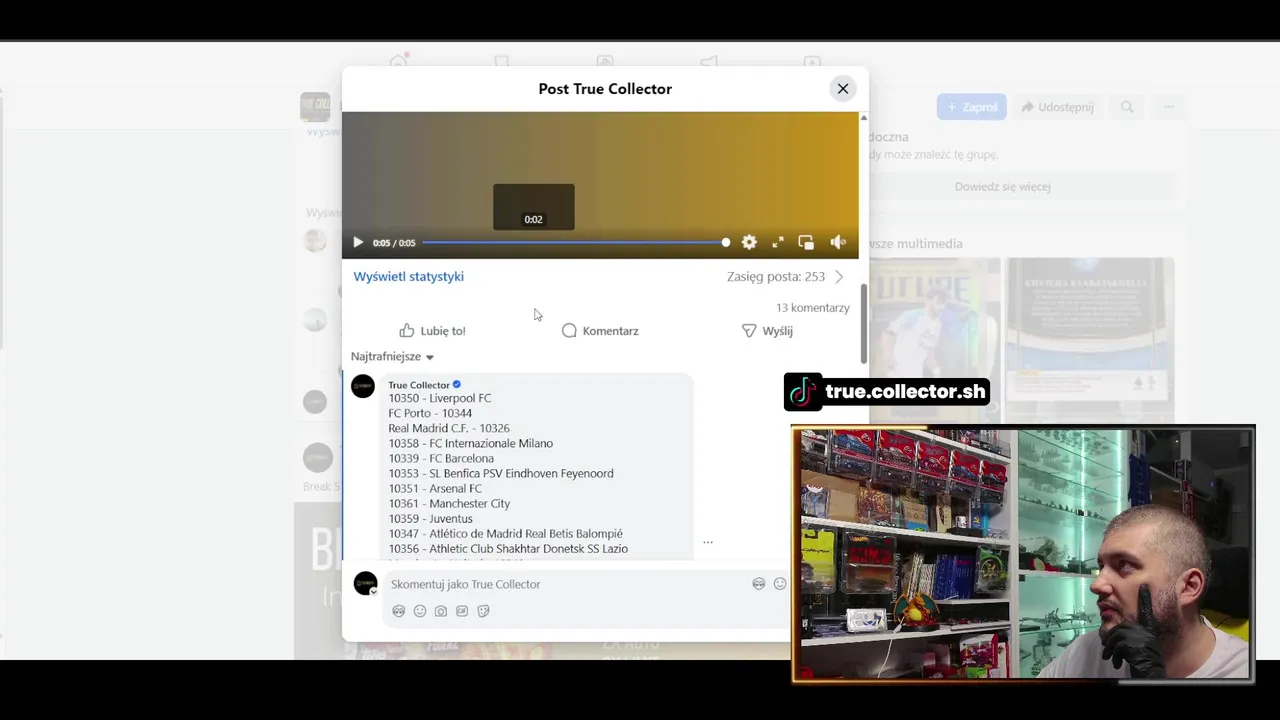This screenshot has height=720, width=1280.
Task: Select line "10361 - Manchester City"
Action: click(x=449, y=503)
